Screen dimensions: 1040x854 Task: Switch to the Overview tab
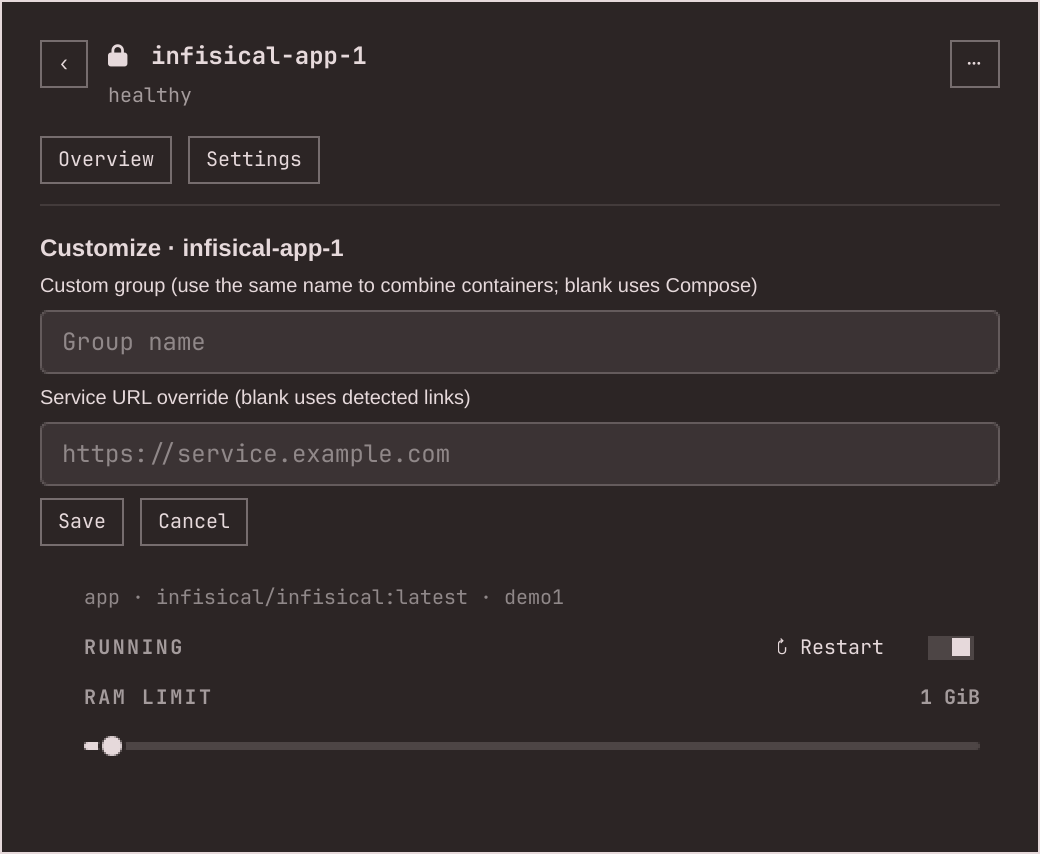click(106, 160)
